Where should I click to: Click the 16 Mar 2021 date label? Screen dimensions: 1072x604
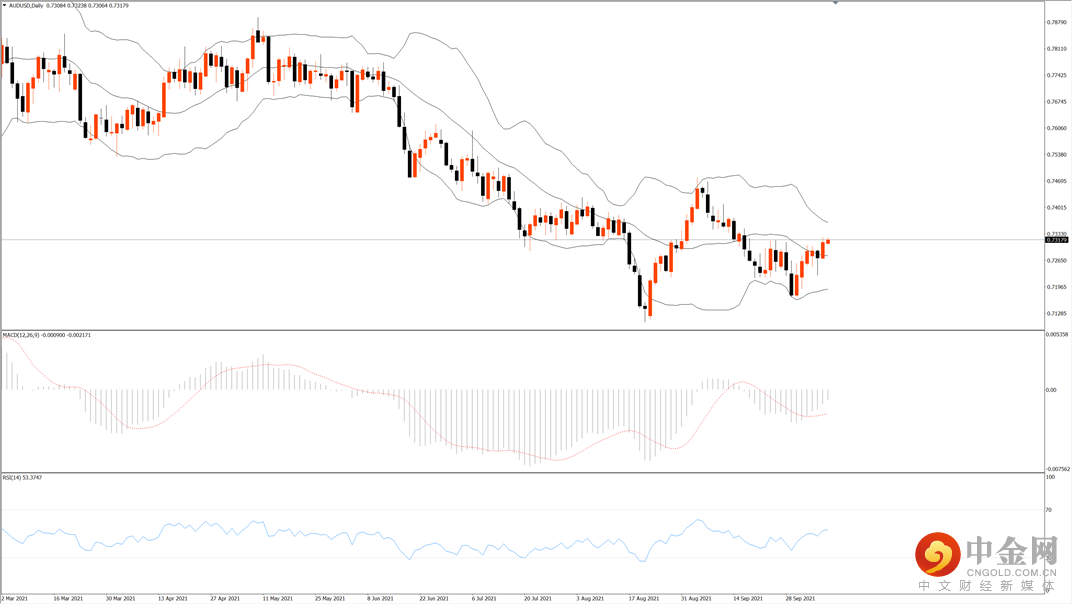coord(68,599)
